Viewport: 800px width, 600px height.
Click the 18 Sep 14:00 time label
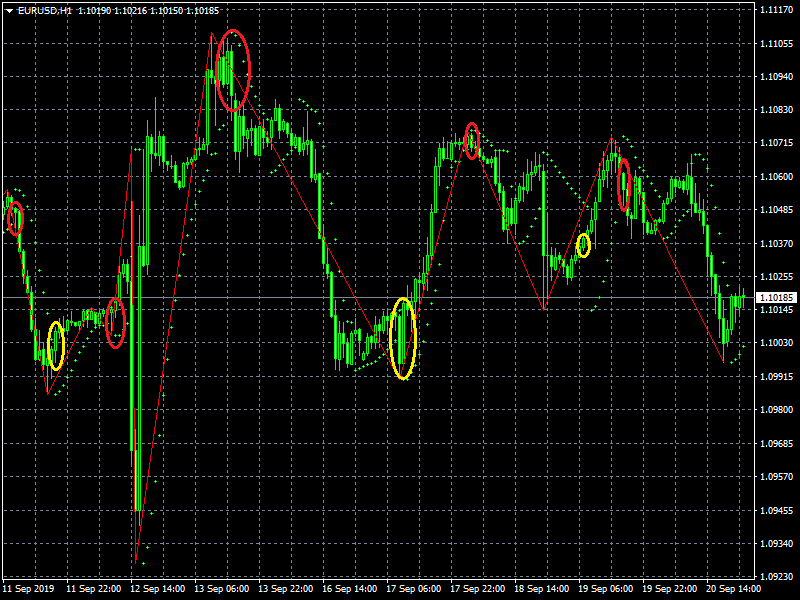541,589
